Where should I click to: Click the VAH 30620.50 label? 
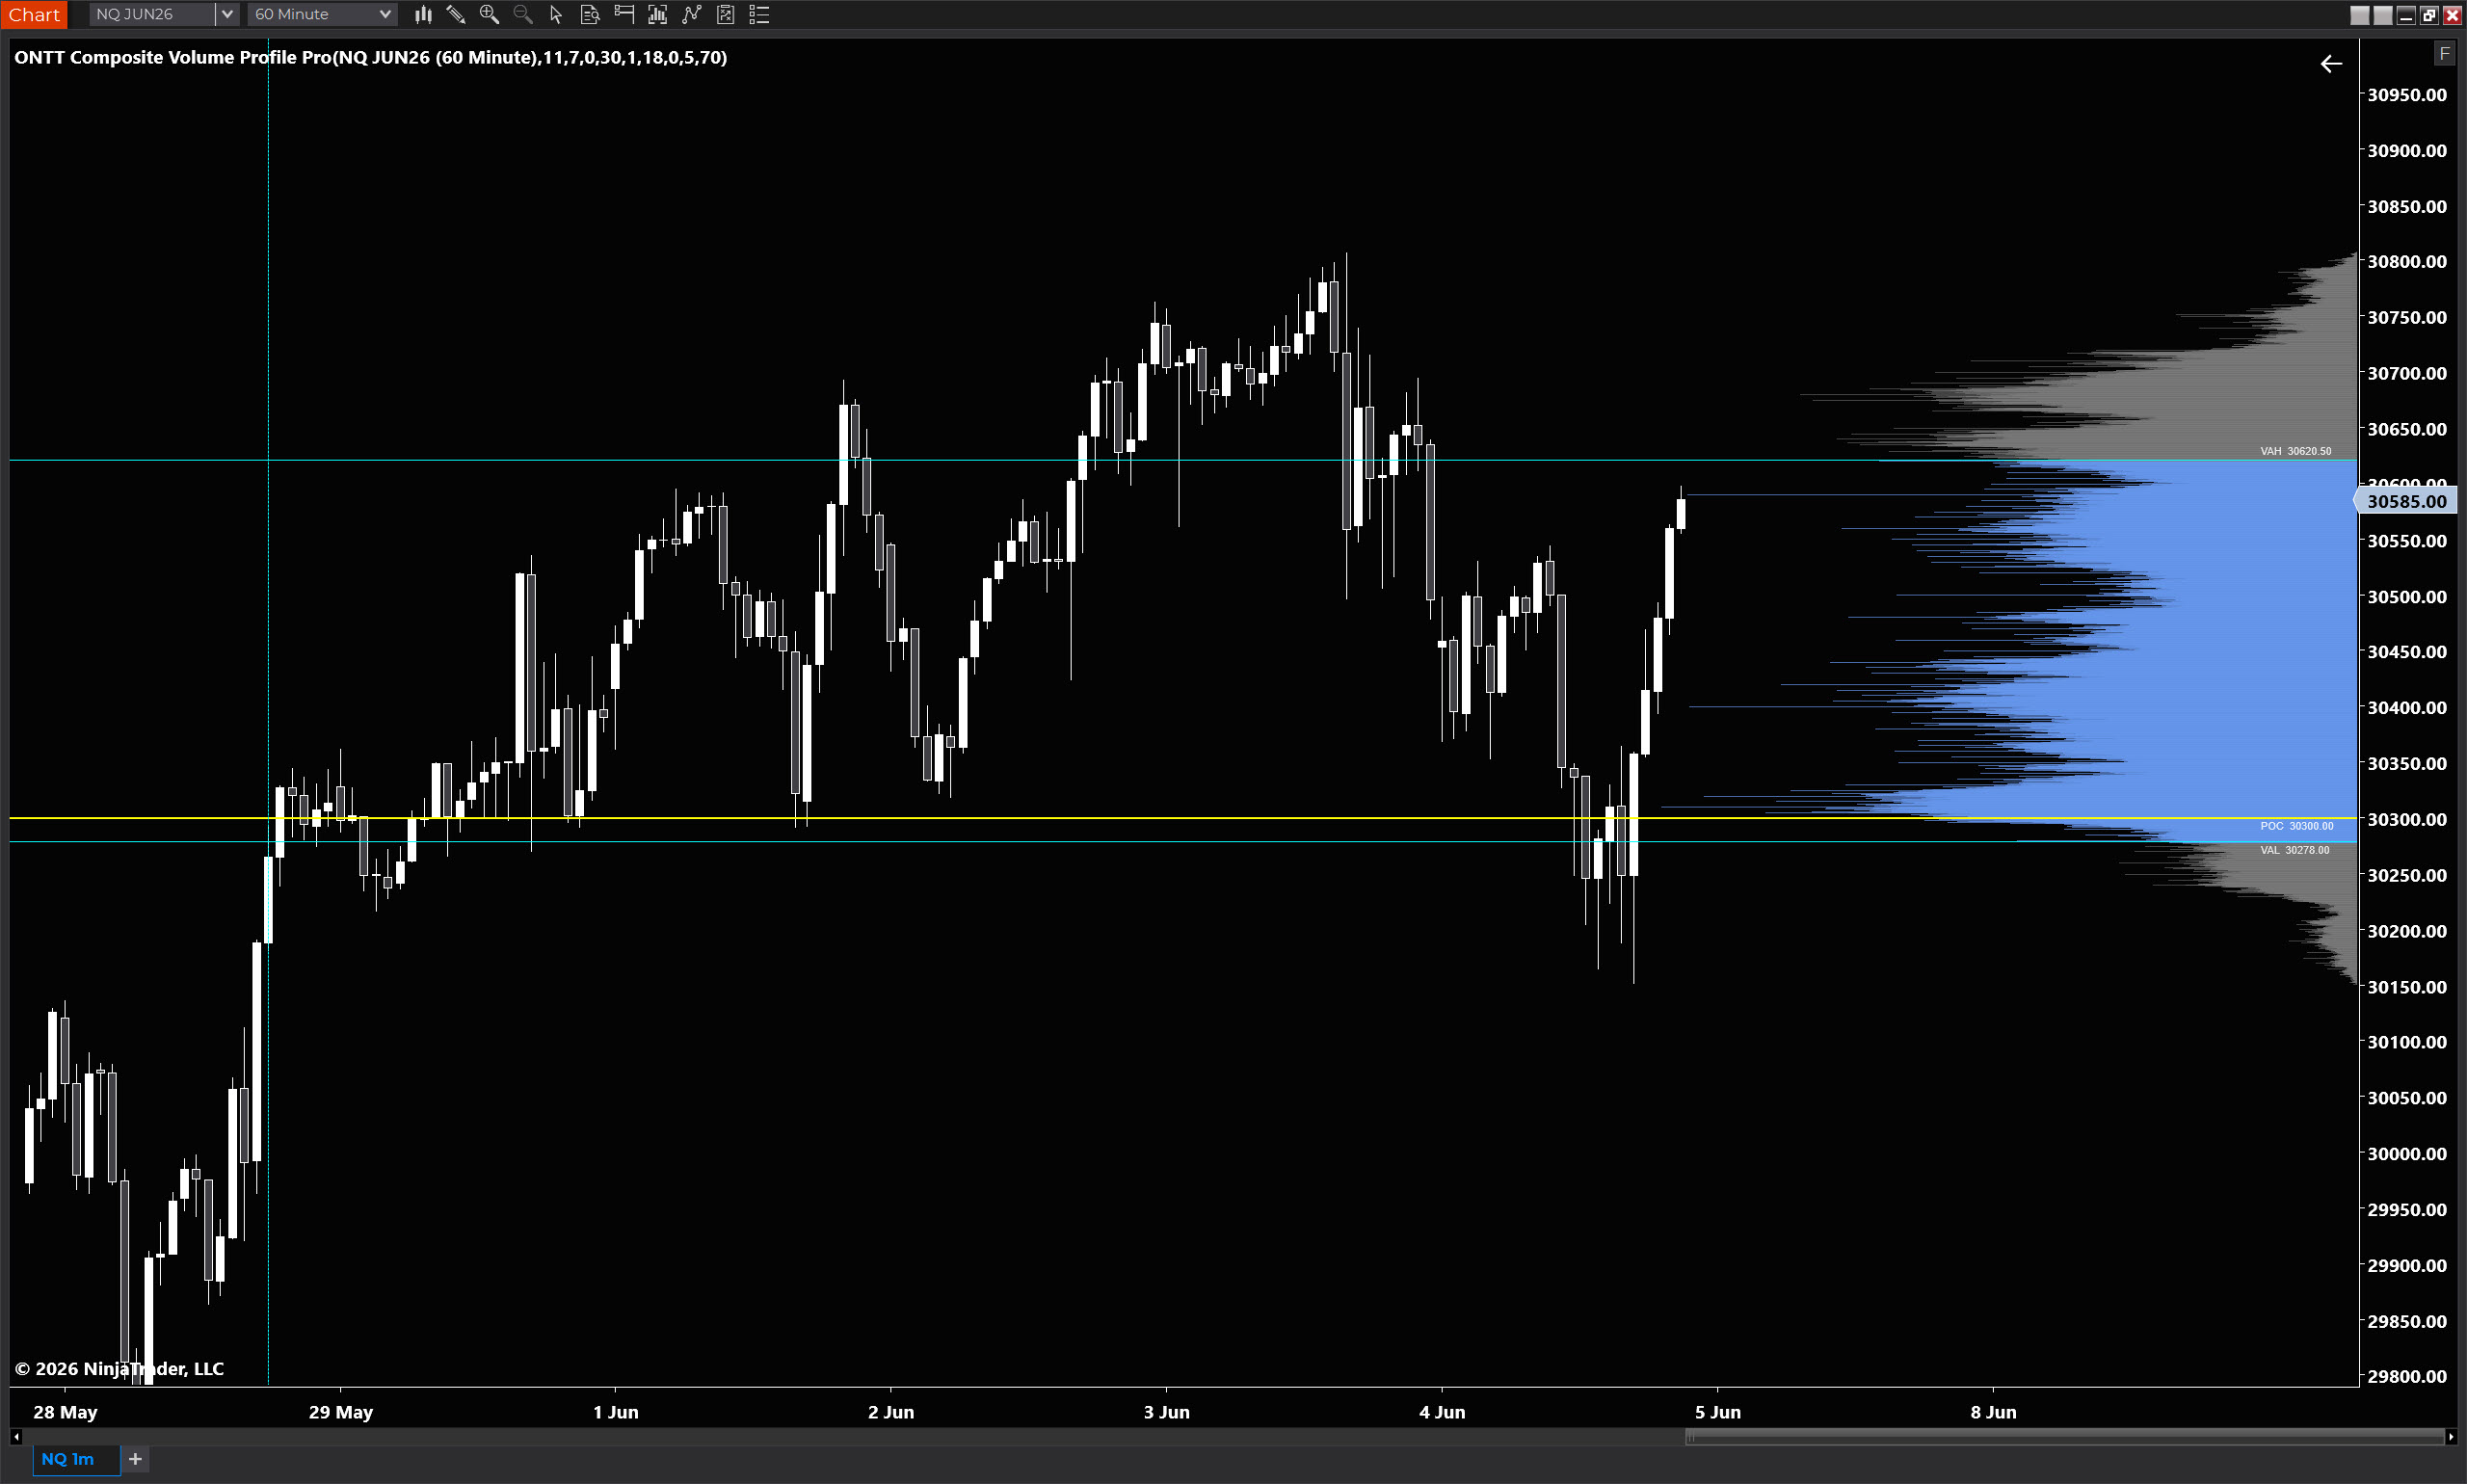click(2295, 451)
